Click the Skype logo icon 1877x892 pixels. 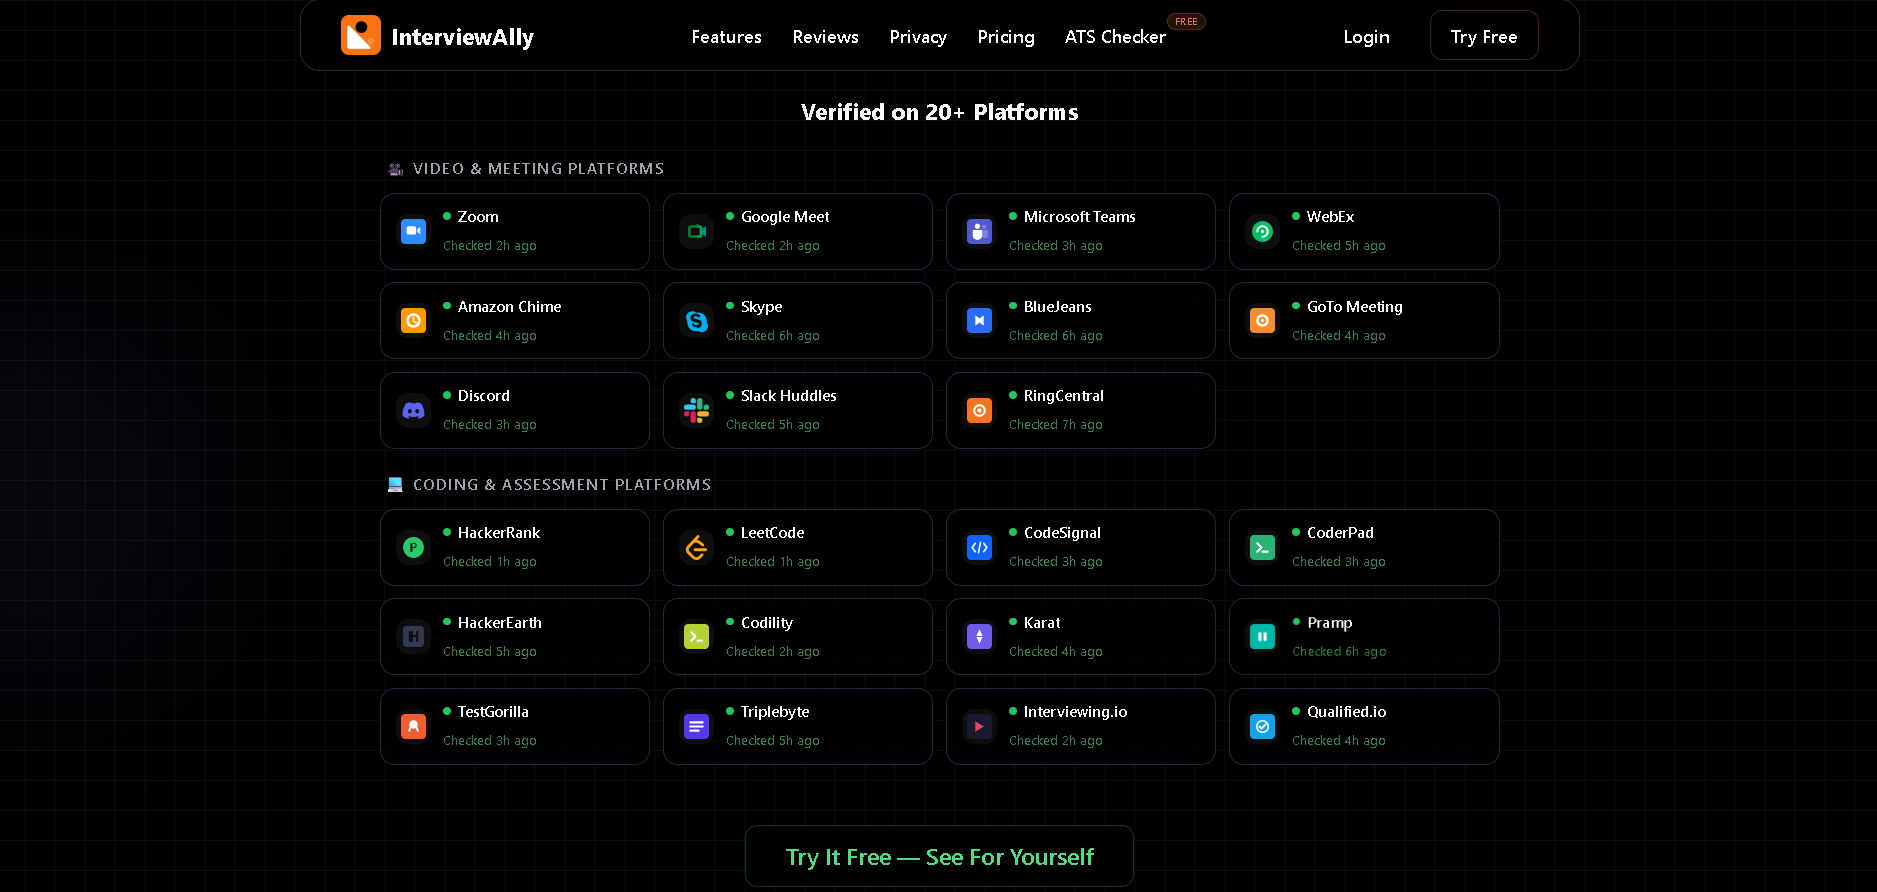(x=696, y=320)
